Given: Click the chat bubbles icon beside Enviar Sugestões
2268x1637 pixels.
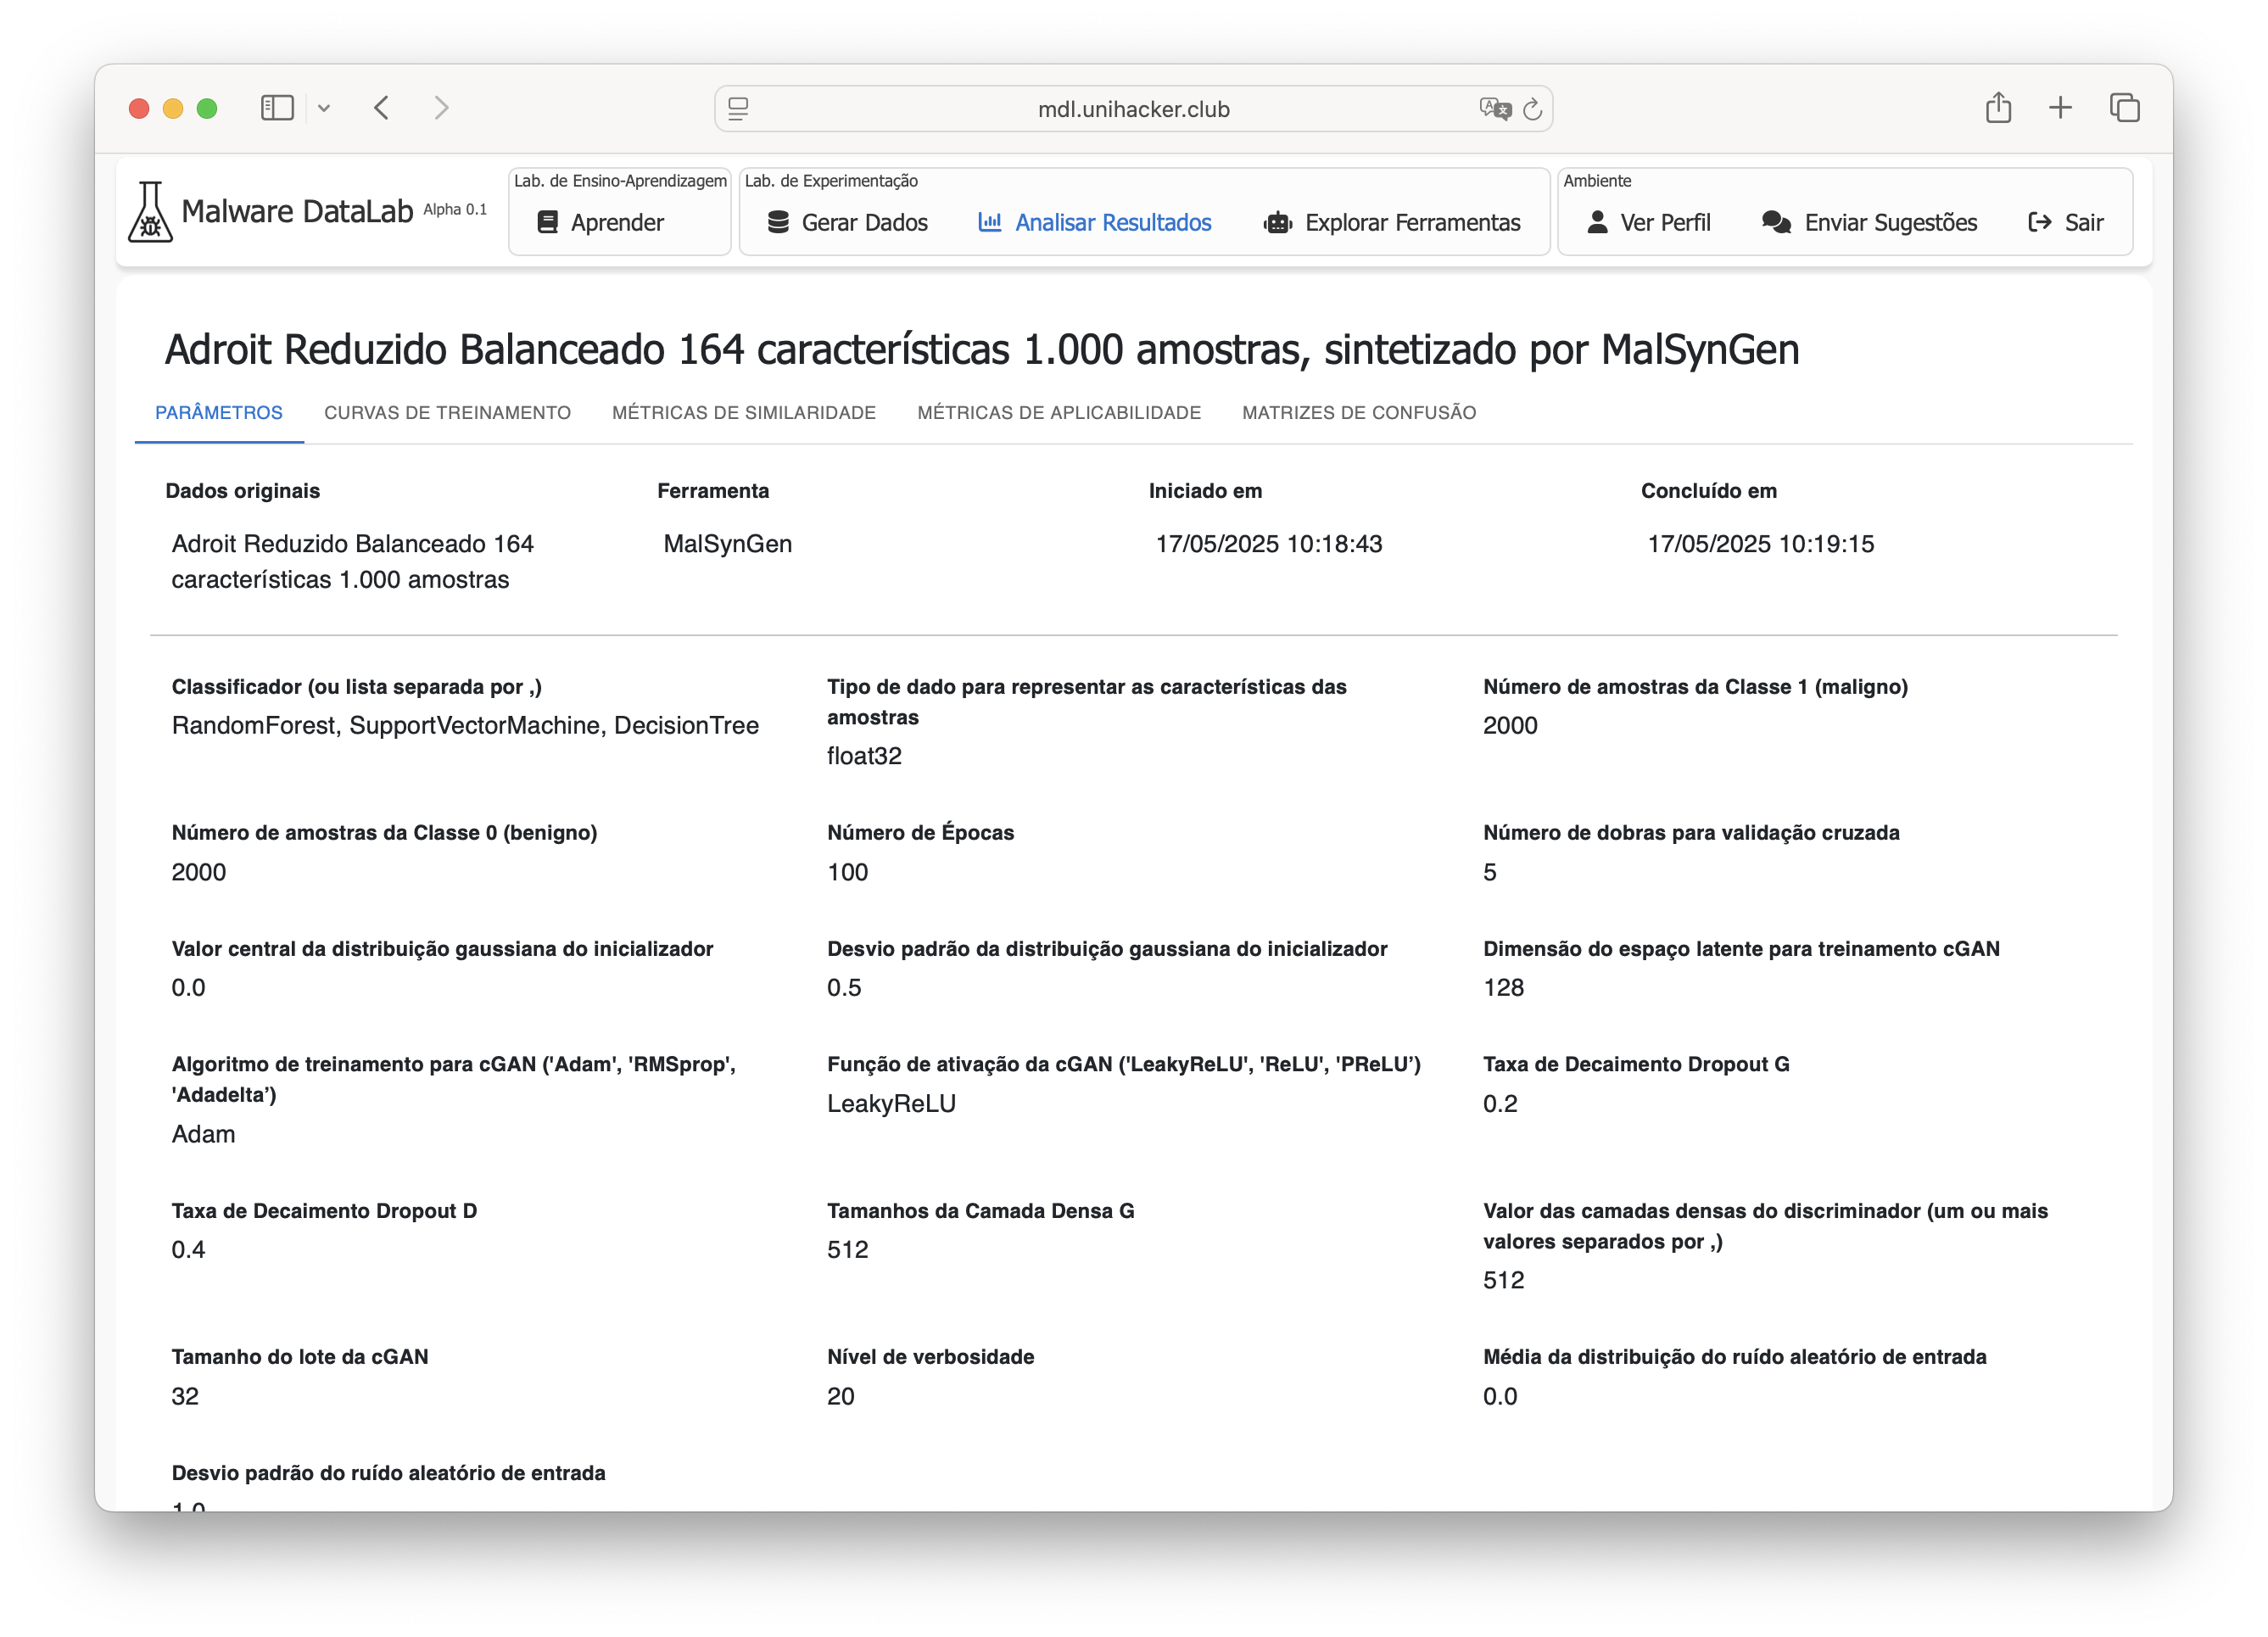Looking at the screenshot, I should pos(1776,222).
